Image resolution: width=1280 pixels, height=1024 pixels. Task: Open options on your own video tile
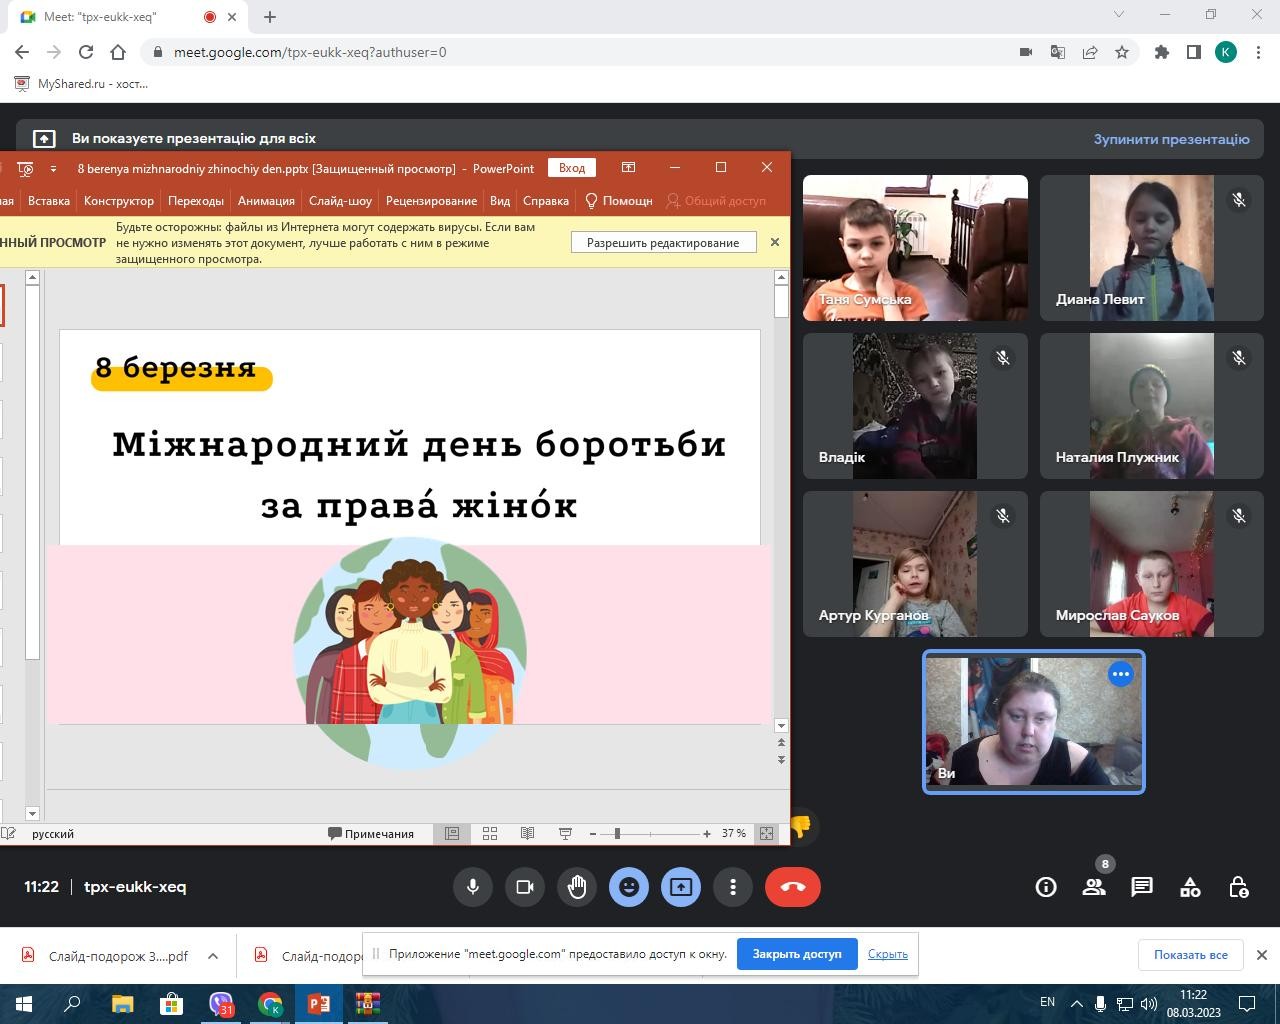[1121, 674]
